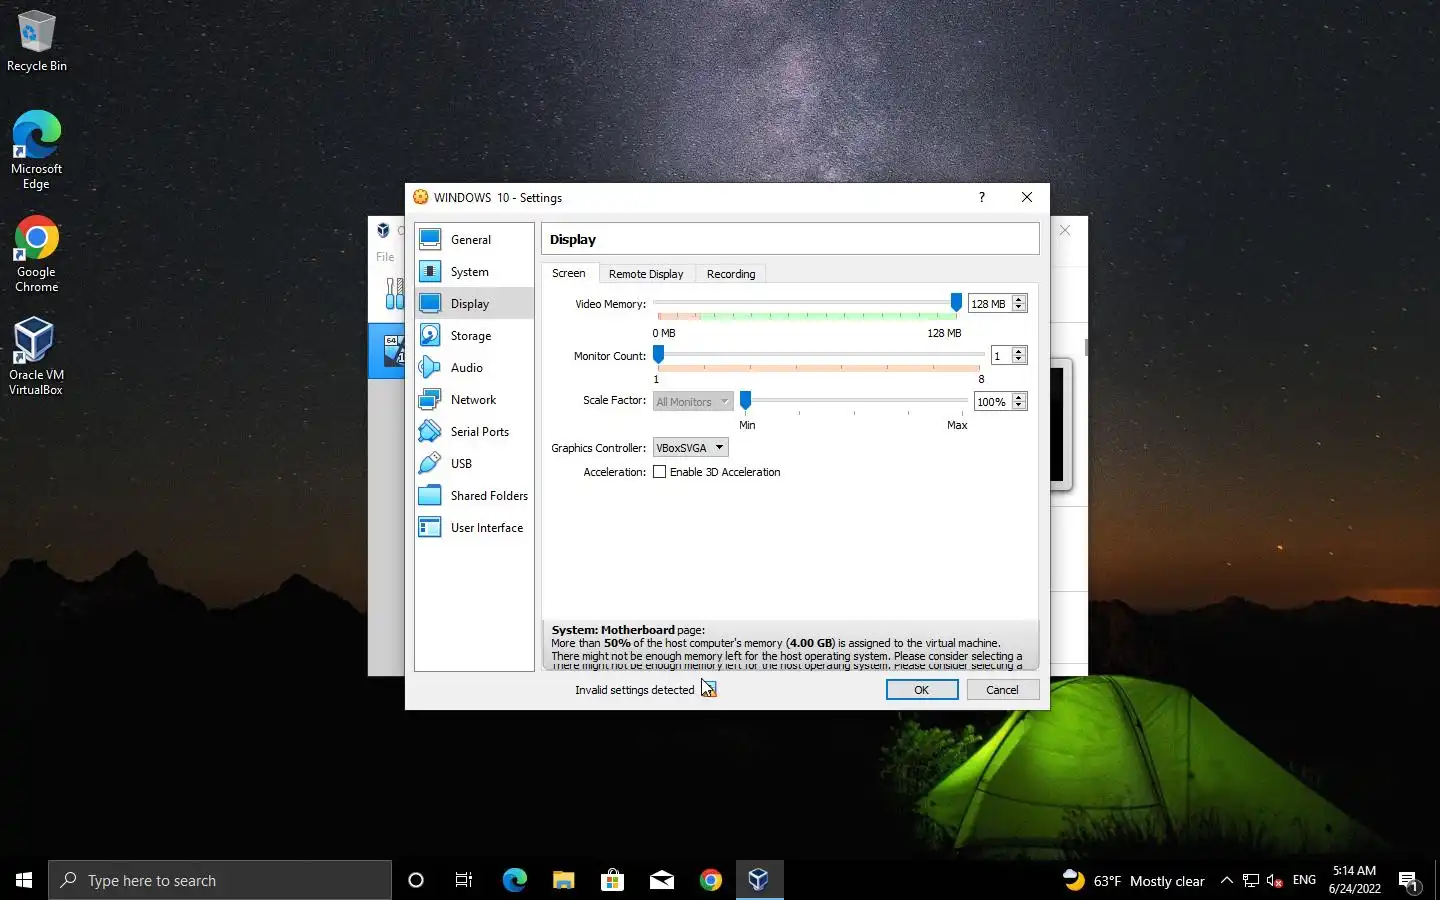Open File Explorer from taskbar
The height and width of the screenshot is (900, 1440).
pos(563,880)
